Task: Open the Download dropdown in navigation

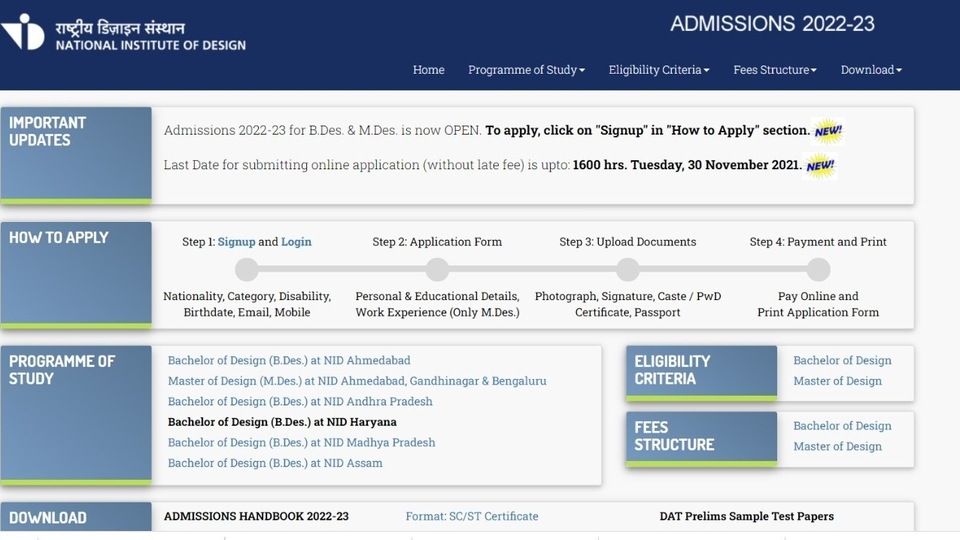Action: pos(871,70)
